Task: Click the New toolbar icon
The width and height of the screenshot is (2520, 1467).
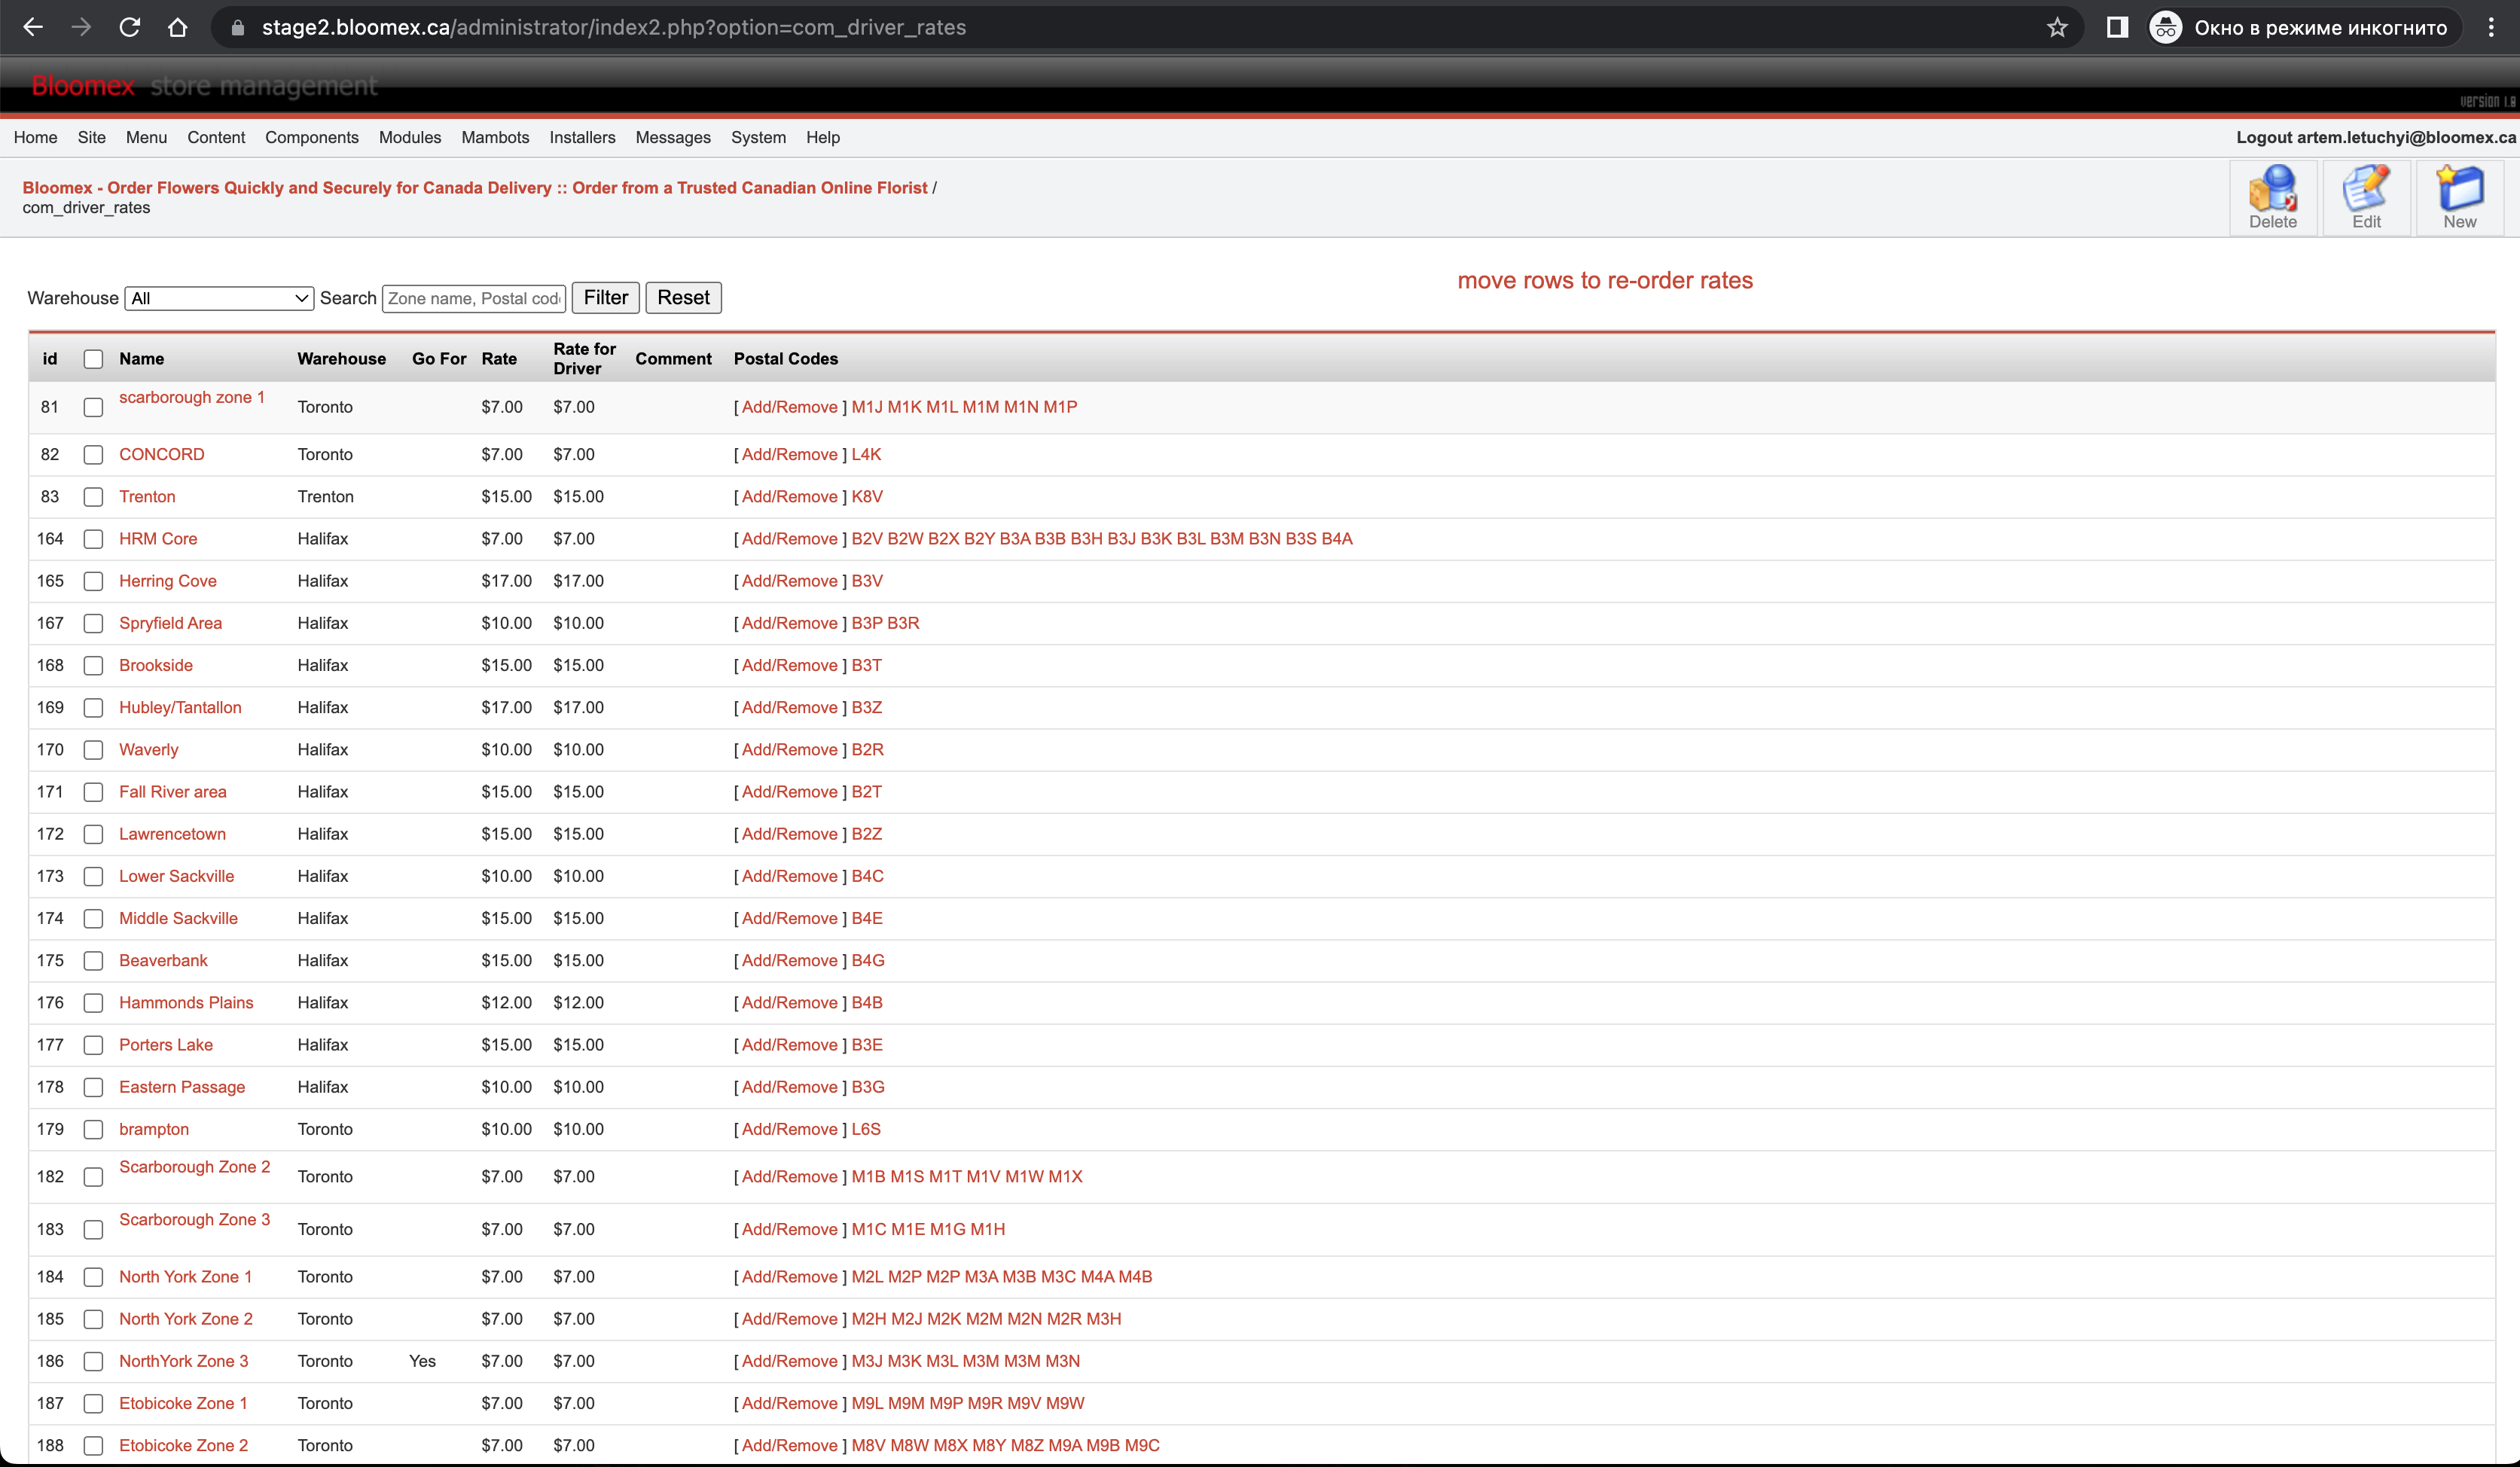Action: tap(2459, 197)
